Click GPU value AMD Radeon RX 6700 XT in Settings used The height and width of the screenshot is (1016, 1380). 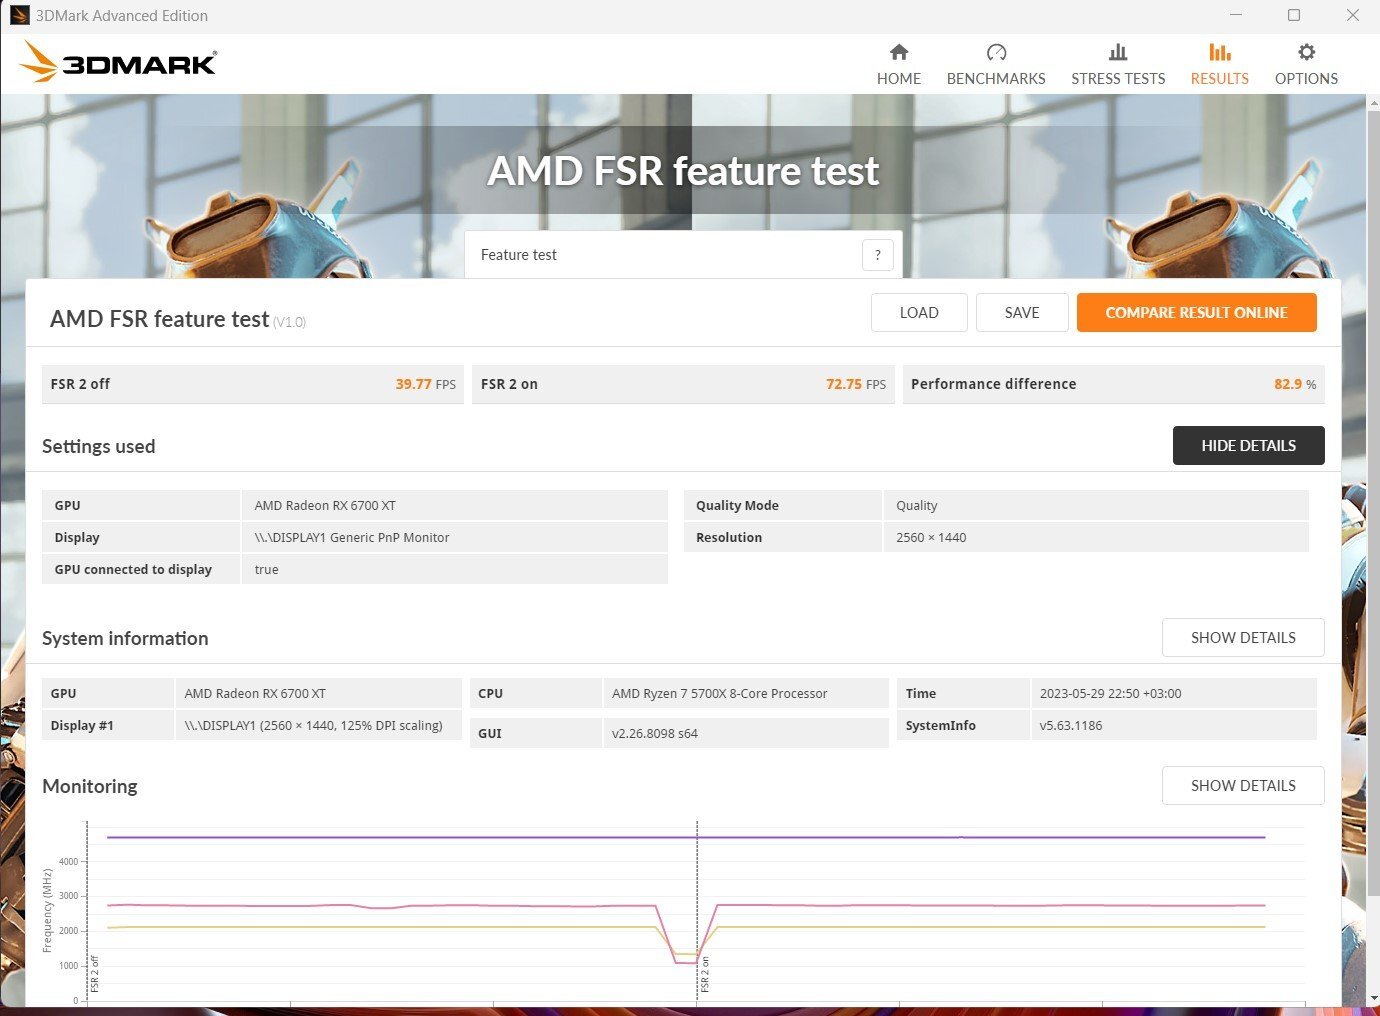coord(325,505)
